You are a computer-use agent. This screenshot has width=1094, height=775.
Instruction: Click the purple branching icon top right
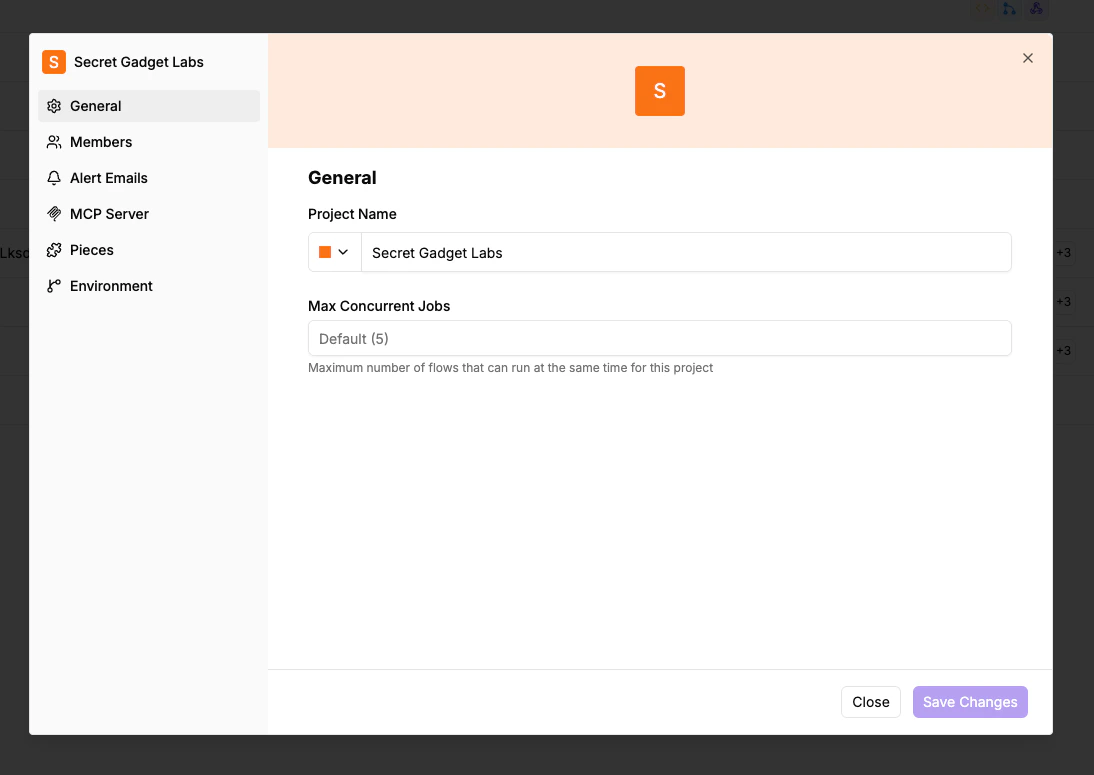[x=1036, y=9]
